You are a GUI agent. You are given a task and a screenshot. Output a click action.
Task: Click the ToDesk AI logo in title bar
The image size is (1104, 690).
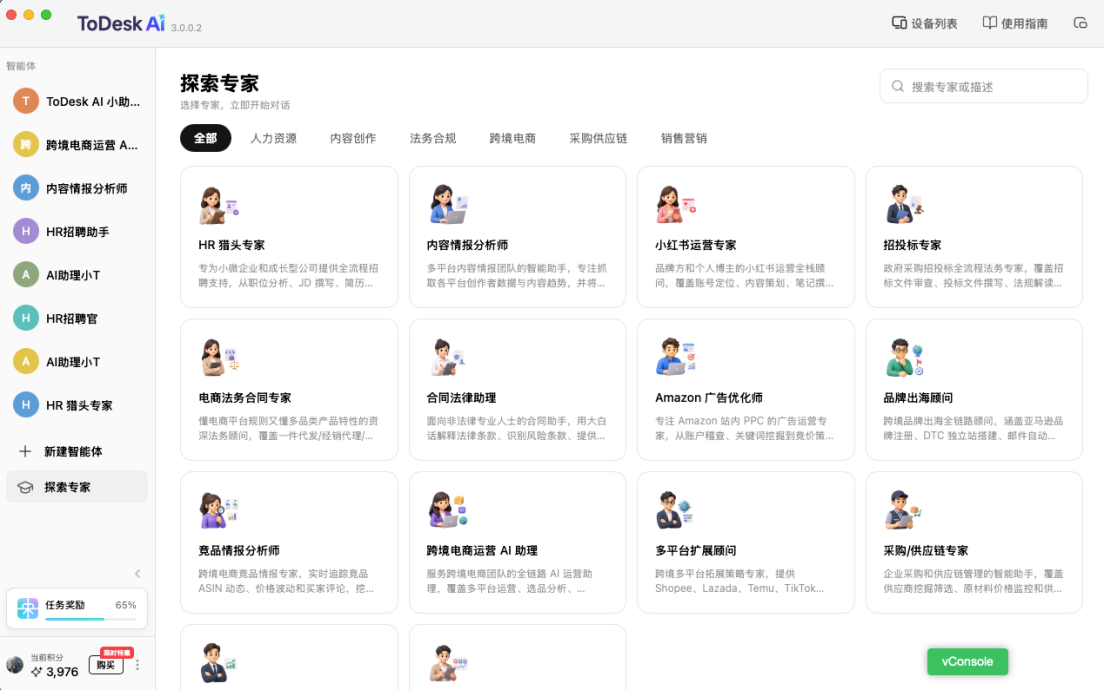pos(121,23)
